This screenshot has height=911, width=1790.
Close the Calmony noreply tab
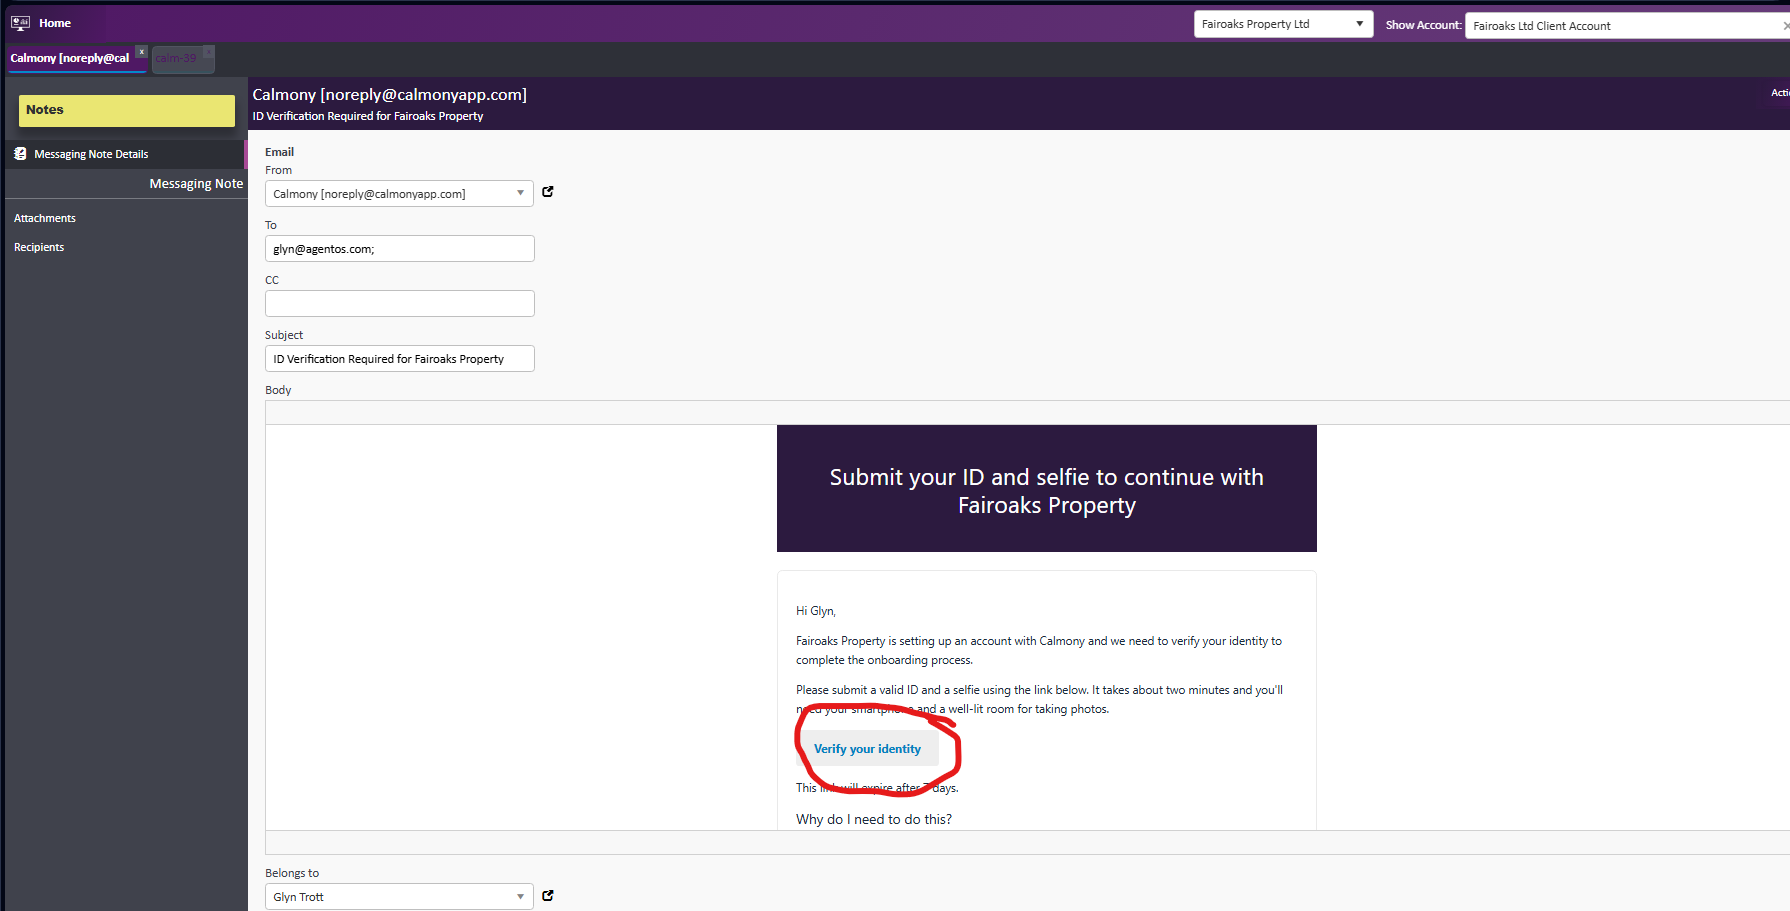point(142,51)
